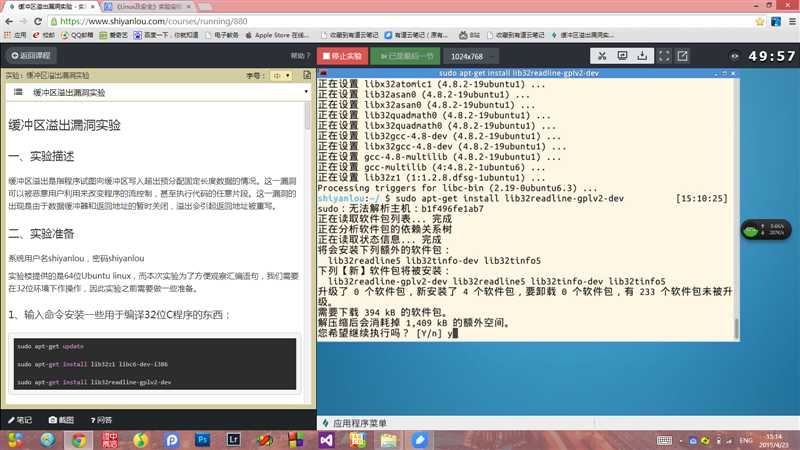Open the 电子邮件 bookmark
The image size is (800, 450).
(x=222, y=35)
